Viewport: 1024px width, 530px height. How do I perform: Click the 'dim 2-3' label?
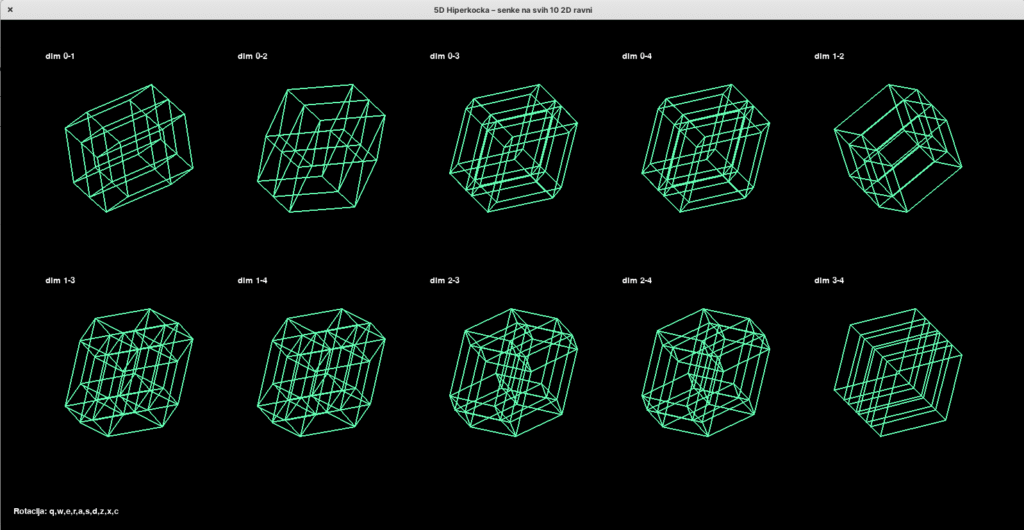[445, 281]
